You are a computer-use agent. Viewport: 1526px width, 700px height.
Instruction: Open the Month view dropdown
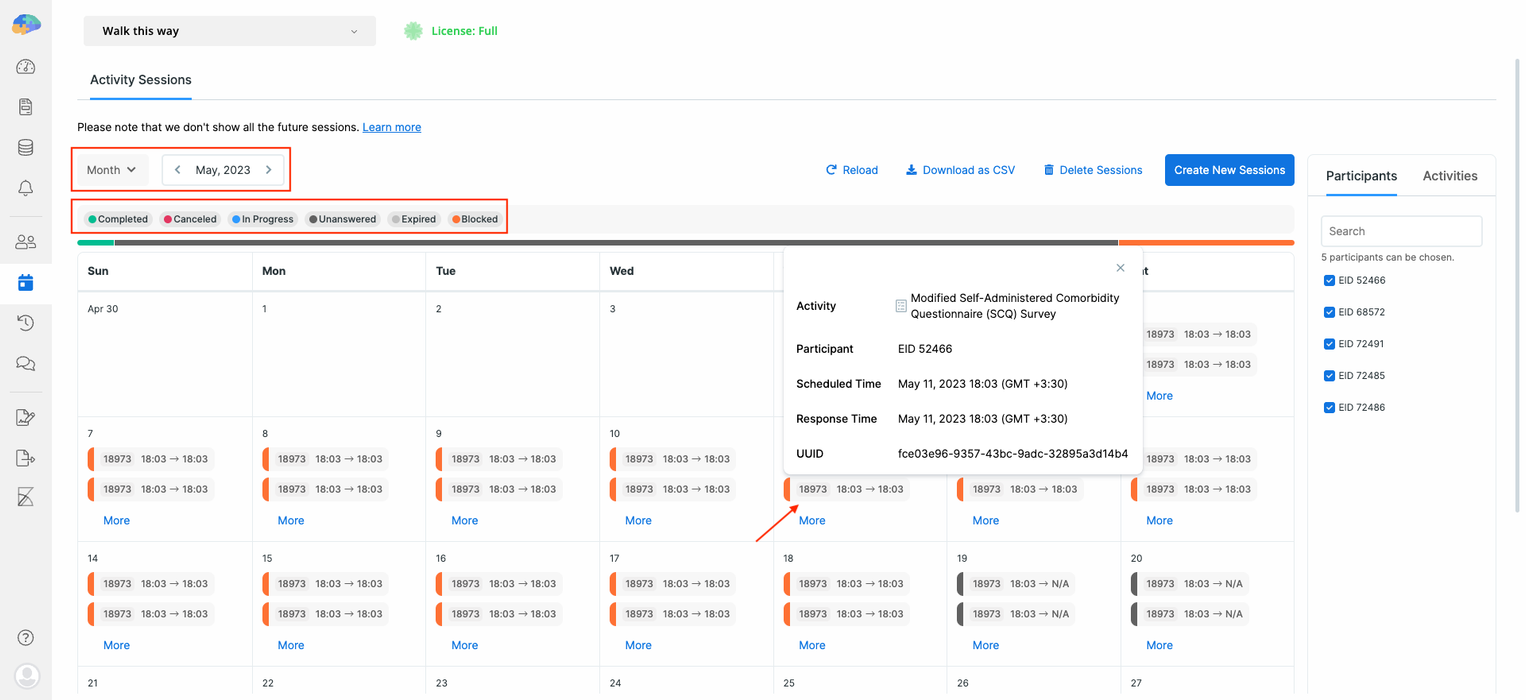110,169
